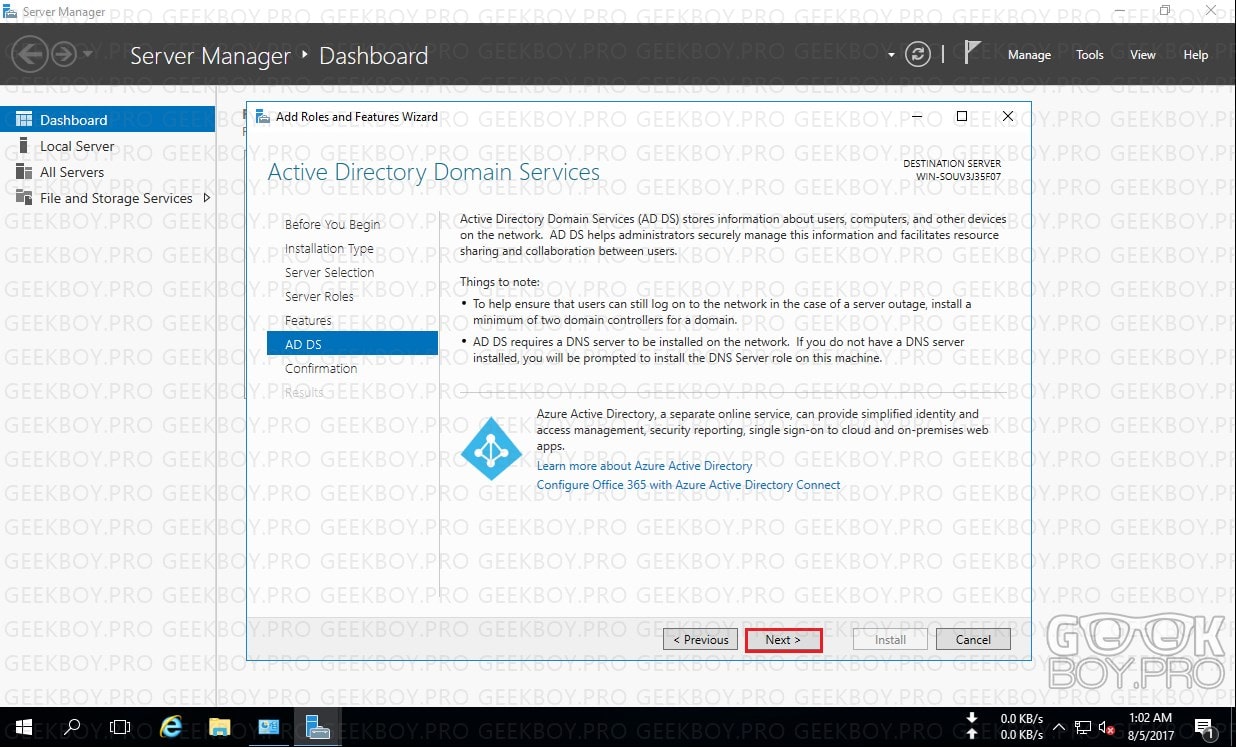This screenshot has height=747, width=1236.
Task: Click the Windows Start button
Action: coord(22,727)
